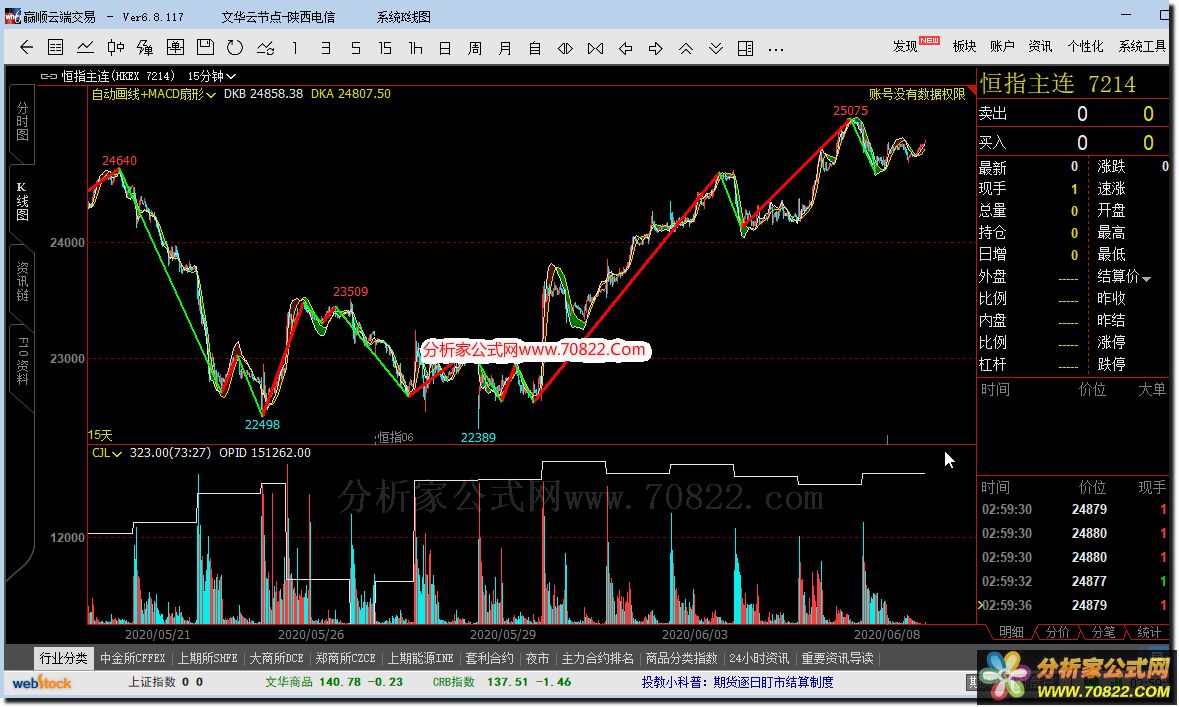Open the 账户 menu
The height and width of the screenshot is (707, 1179).
point(1002,47)
